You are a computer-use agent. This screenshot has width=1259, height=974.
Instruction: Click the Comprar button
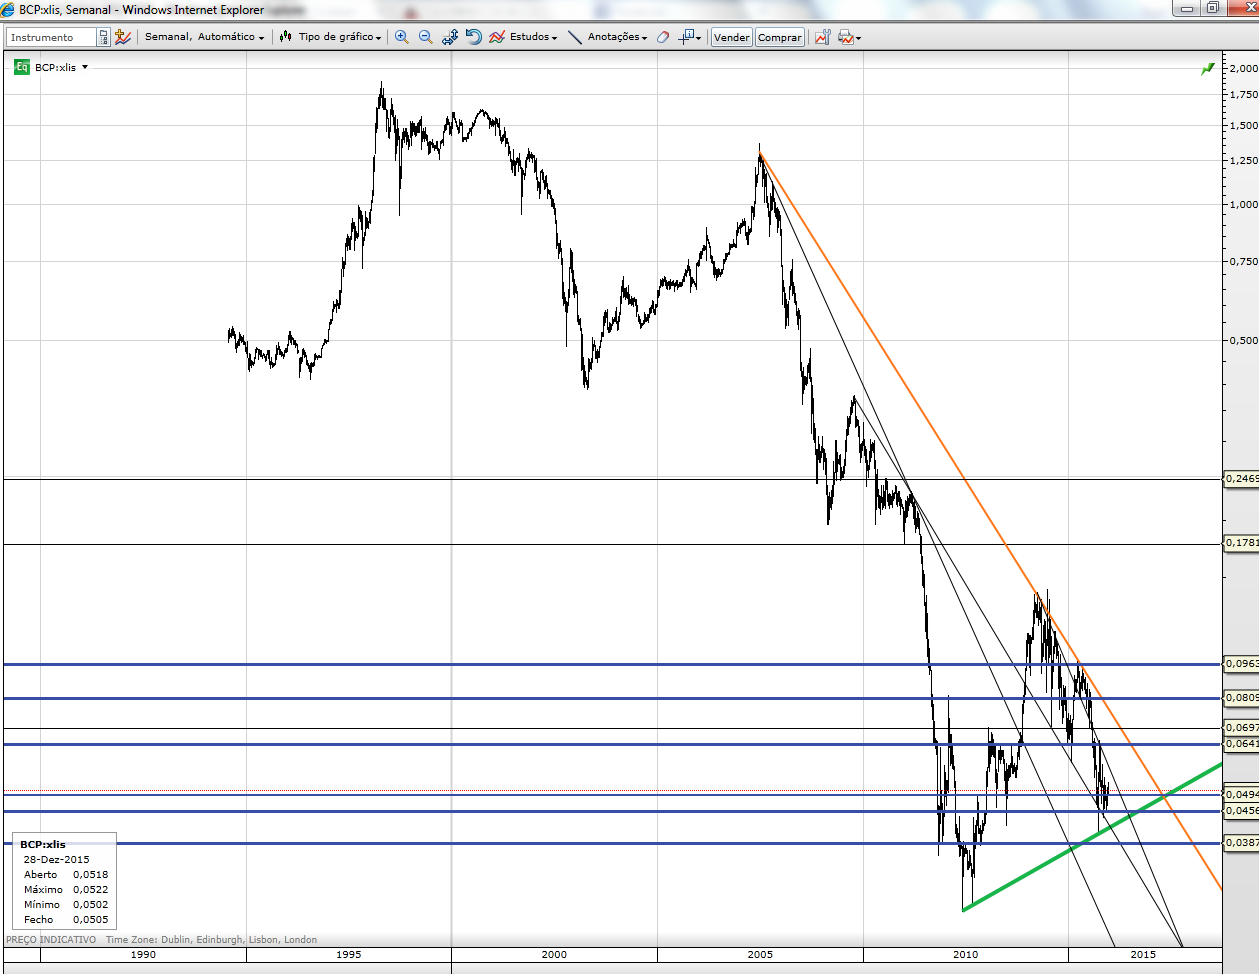(x=780, y=37)
